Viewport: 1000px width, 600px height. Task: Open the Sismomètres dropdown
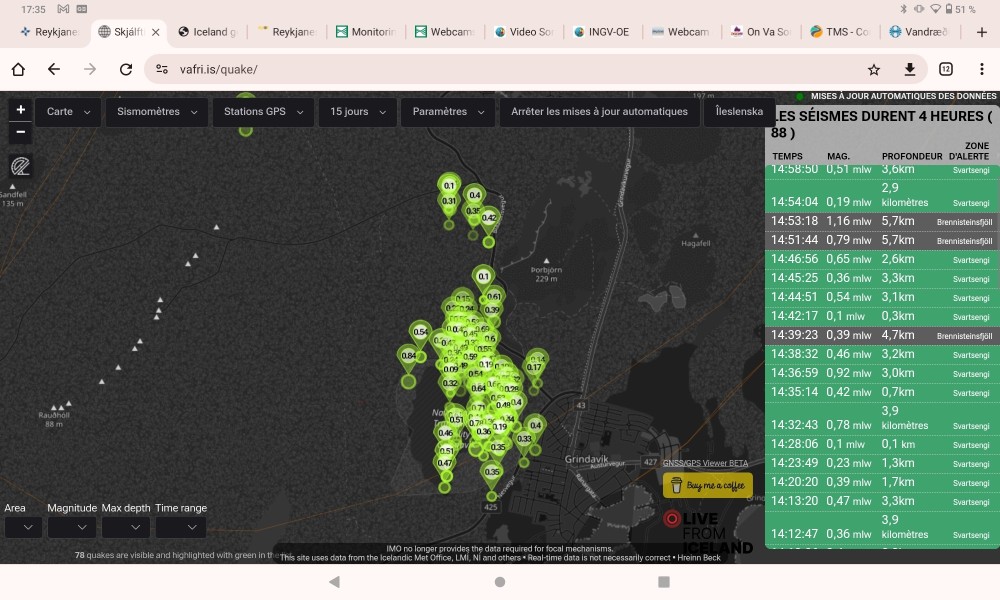[x=156, y=112]
